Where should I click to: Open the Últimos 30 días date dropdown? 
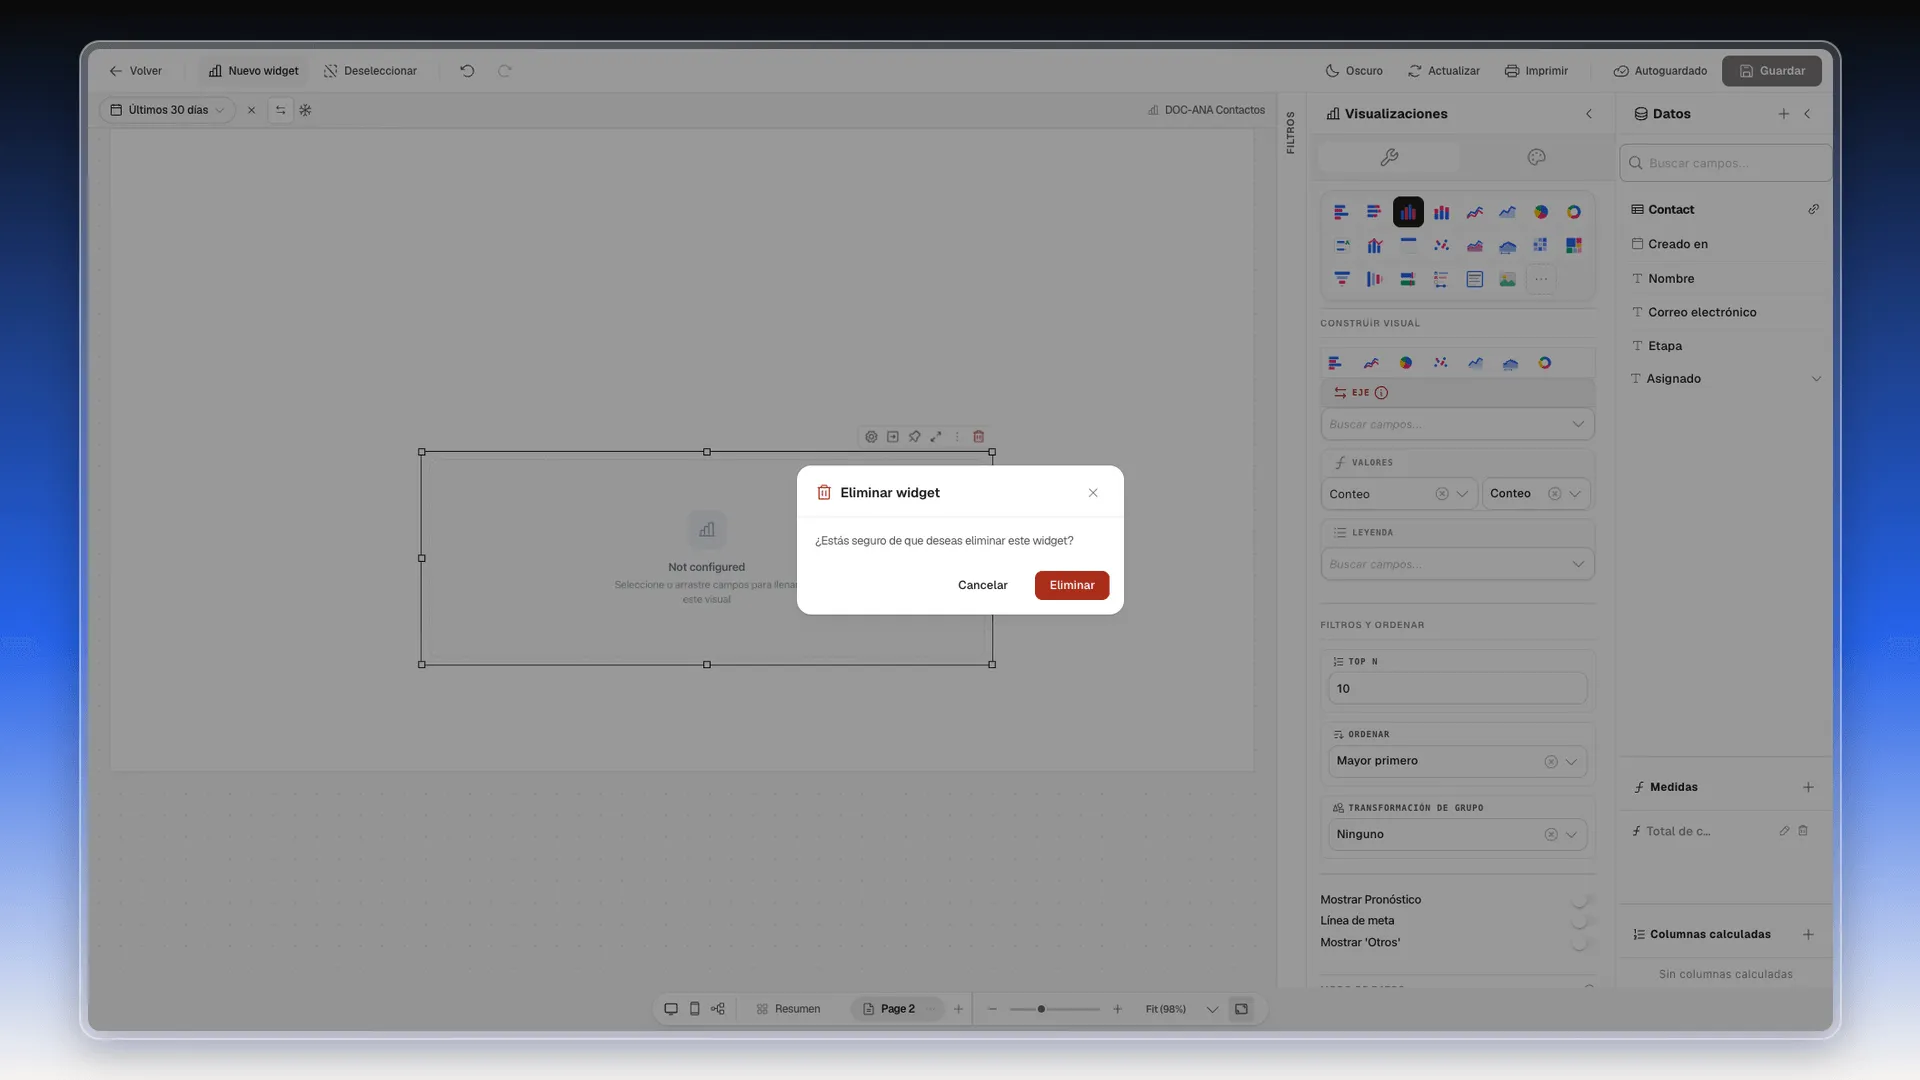point(168,110)
